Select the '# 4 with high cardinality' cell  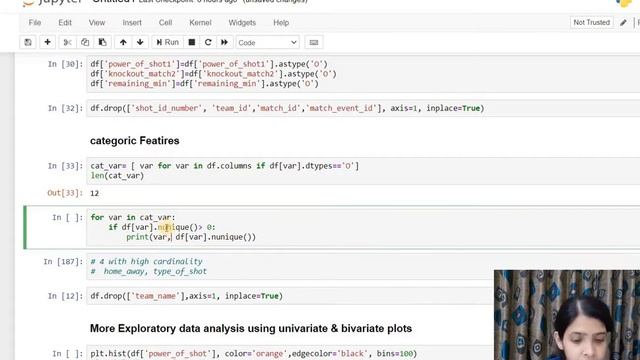tap(290, 266)
